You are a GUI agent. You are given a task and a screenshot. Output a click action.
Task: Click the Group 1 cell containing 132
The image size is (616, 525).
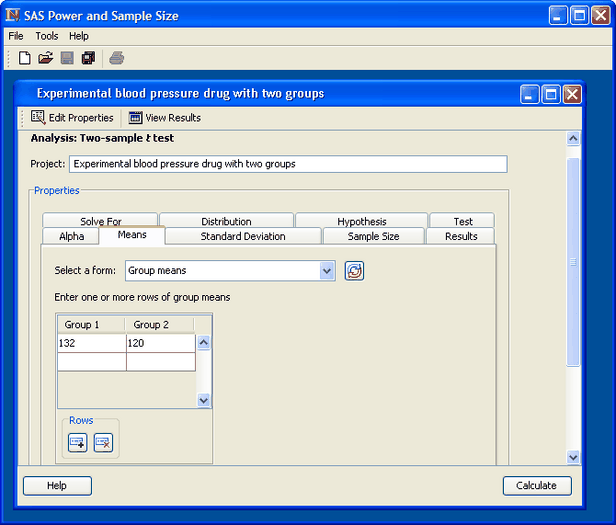tap(91, 343)
